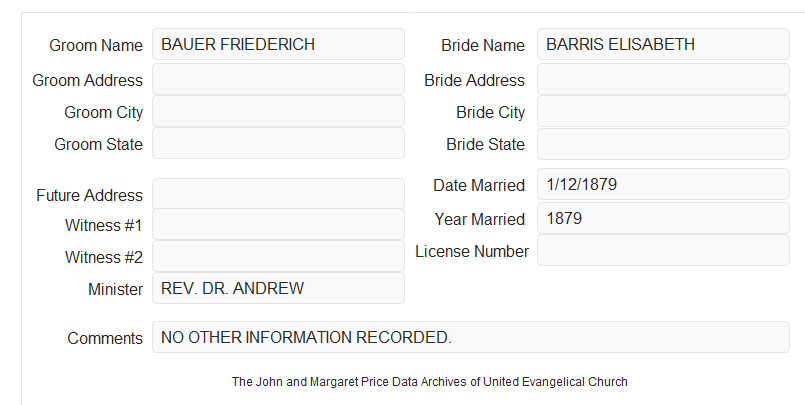805x405 pixels.
Task: Focus the Groom Address input
Action: tap(278, 79)
